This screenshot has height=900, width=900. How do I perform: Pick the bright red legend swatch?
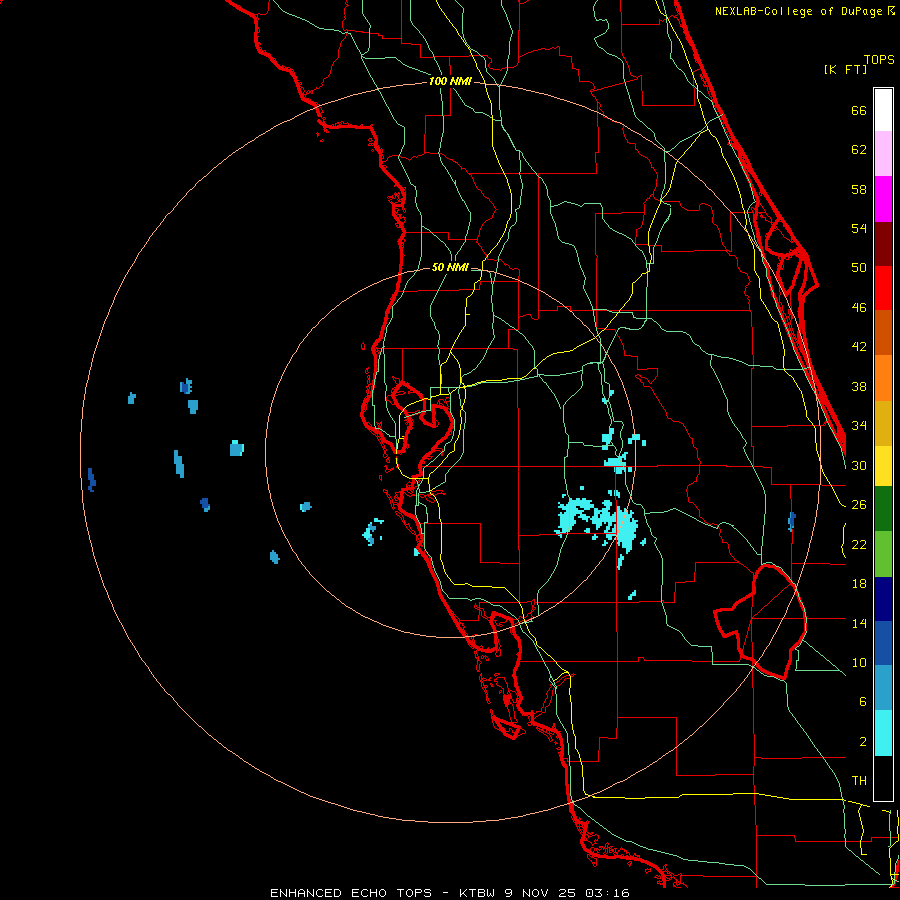tap(883, 288)
